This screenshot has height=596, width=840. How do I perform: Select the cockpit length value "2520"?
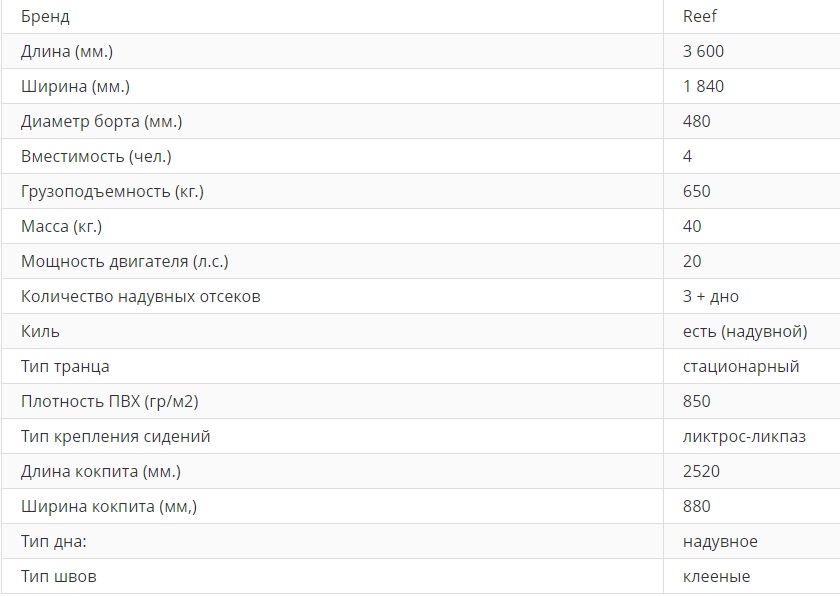point(701,472)
